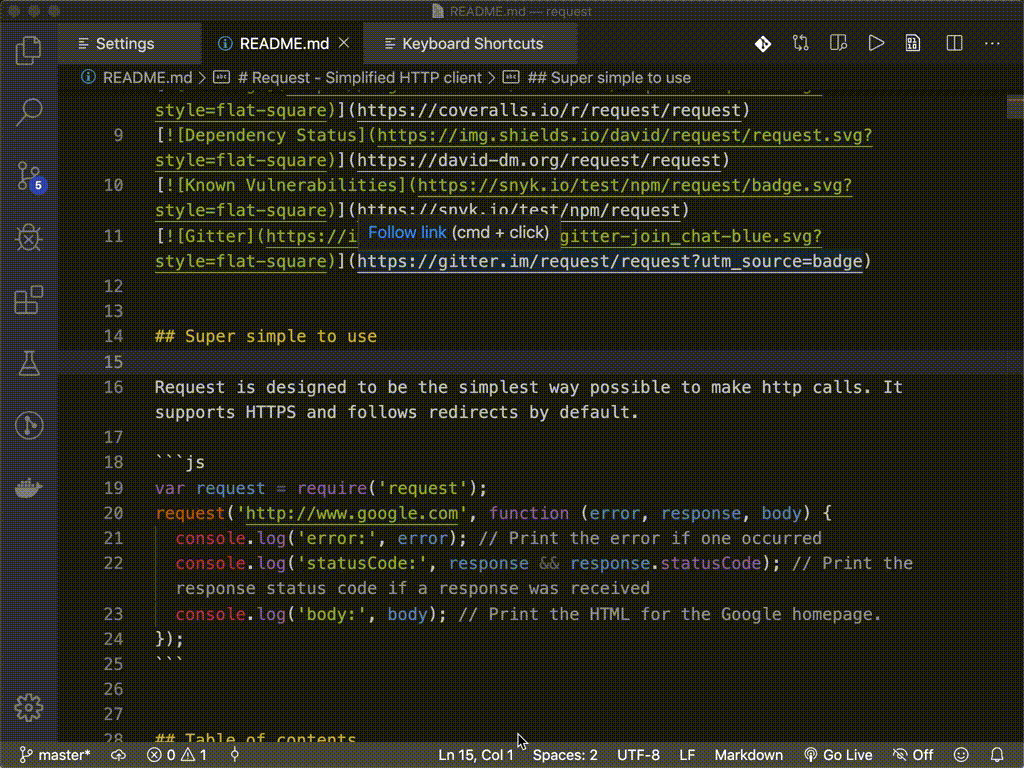Viewport: 1024px width, 768px height.
Task: Click the cloud synchronize changes icon in the status bar
Action: (118, 755)
